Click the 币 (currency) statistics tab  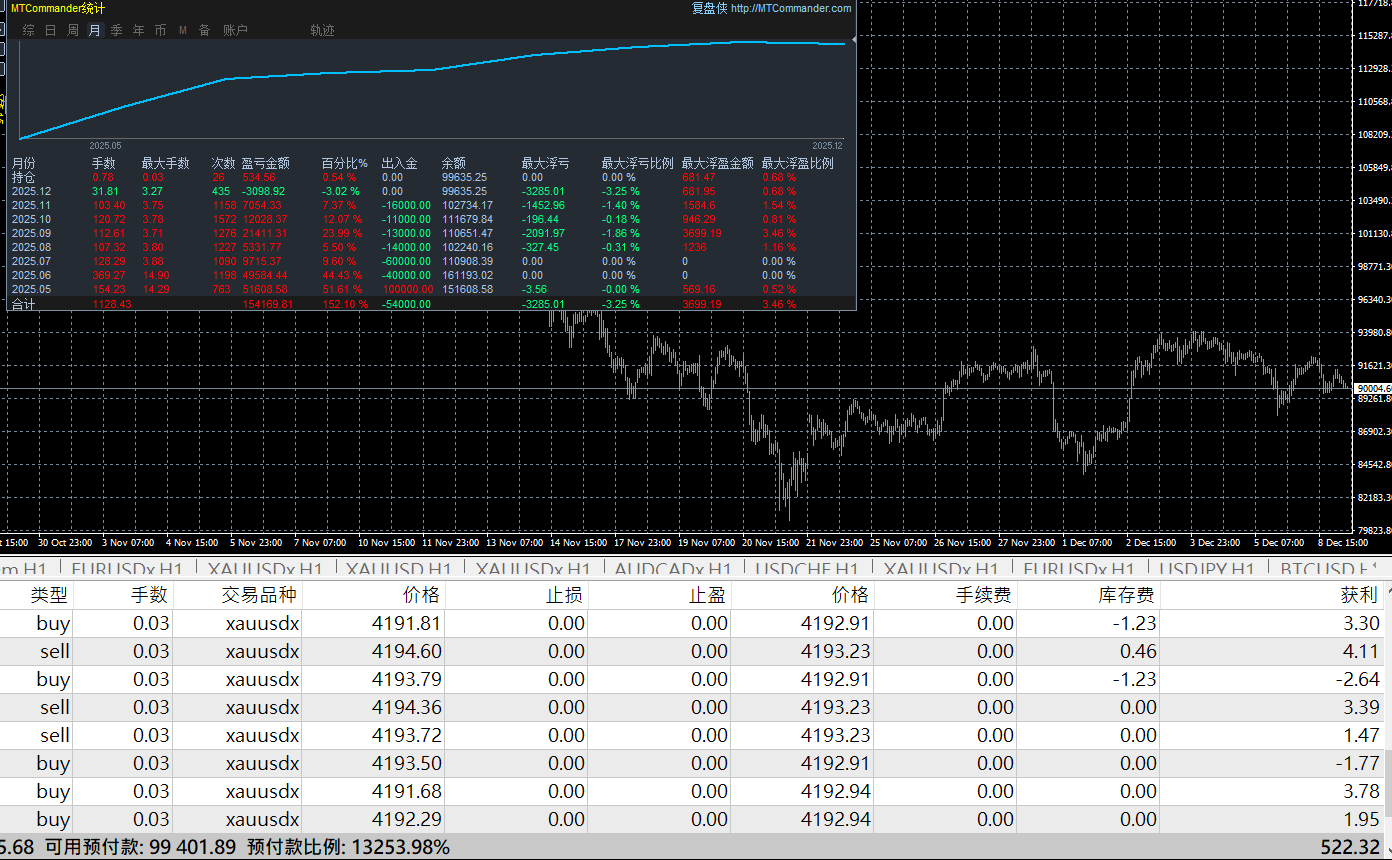[x=160, y=31]
